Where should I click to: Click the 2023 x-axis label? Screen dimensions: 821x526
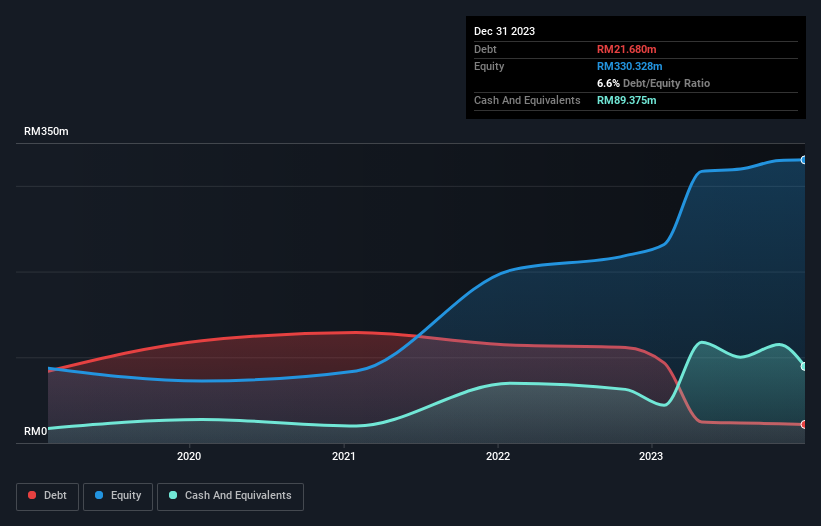pyautogui.click(x=651, y=456)
